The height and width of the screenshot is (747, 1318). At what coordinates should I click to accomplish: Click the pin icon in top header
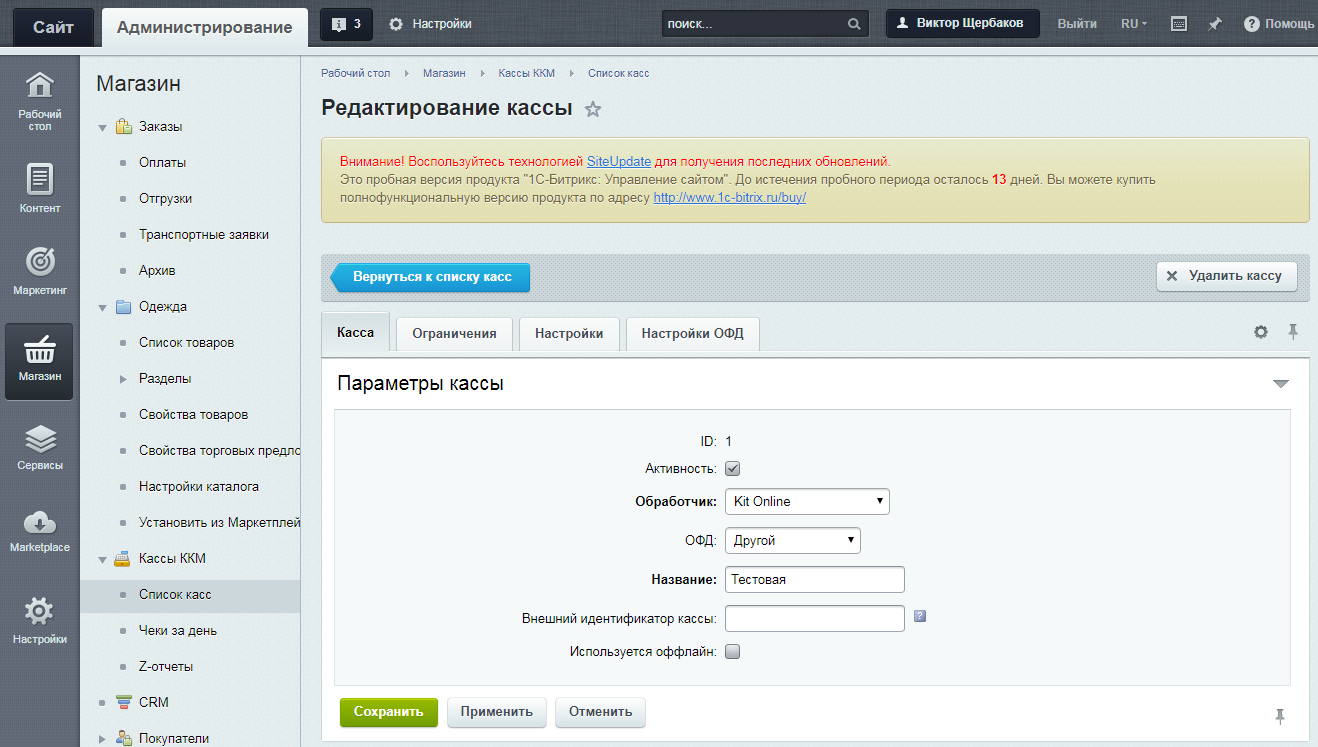[1215, 24]
